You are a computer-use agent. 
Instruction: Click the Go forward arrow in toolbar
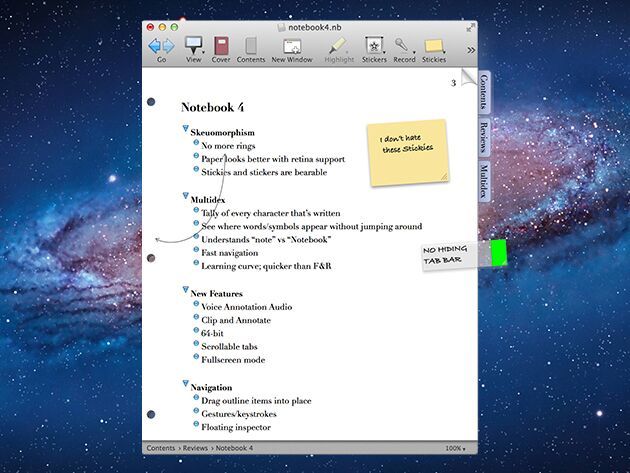click(168, 46)
